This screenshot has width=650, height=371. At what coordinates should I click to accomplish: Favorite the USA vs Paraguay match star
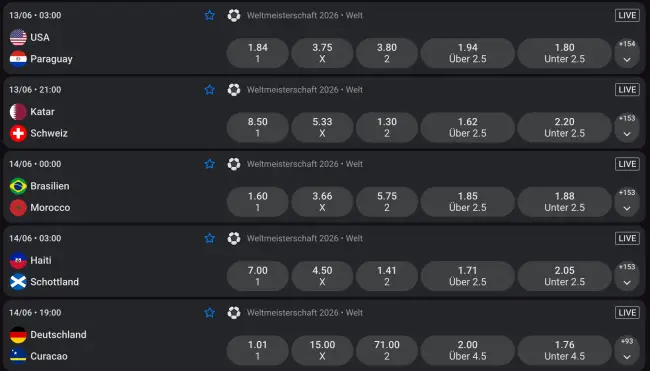[x=210, y=15]
